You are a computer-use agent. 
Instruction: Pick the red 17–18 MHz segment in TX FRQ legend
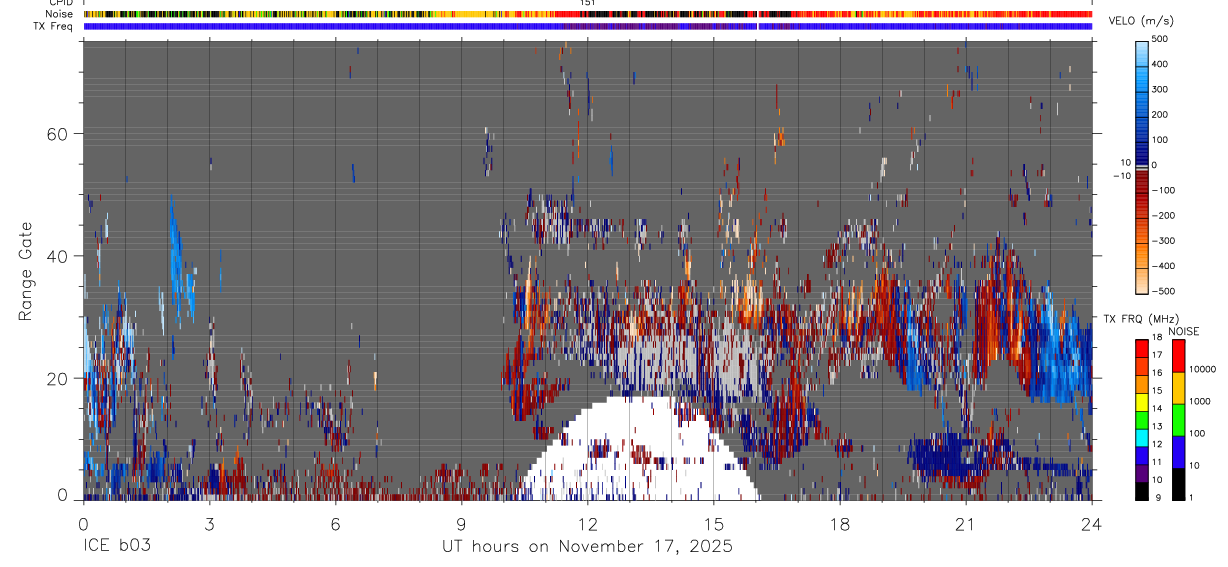pyautogui.click(x=1142, y=348)
